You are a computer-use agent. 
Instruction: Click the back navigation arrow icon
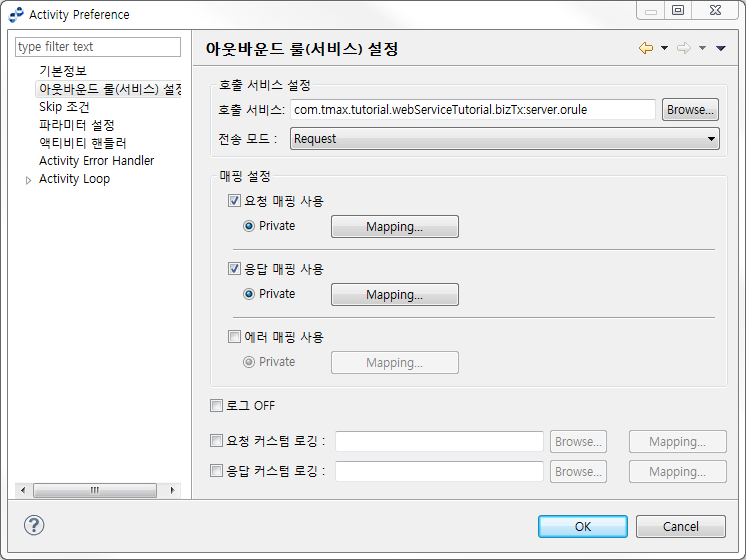(x=646, y=49)
